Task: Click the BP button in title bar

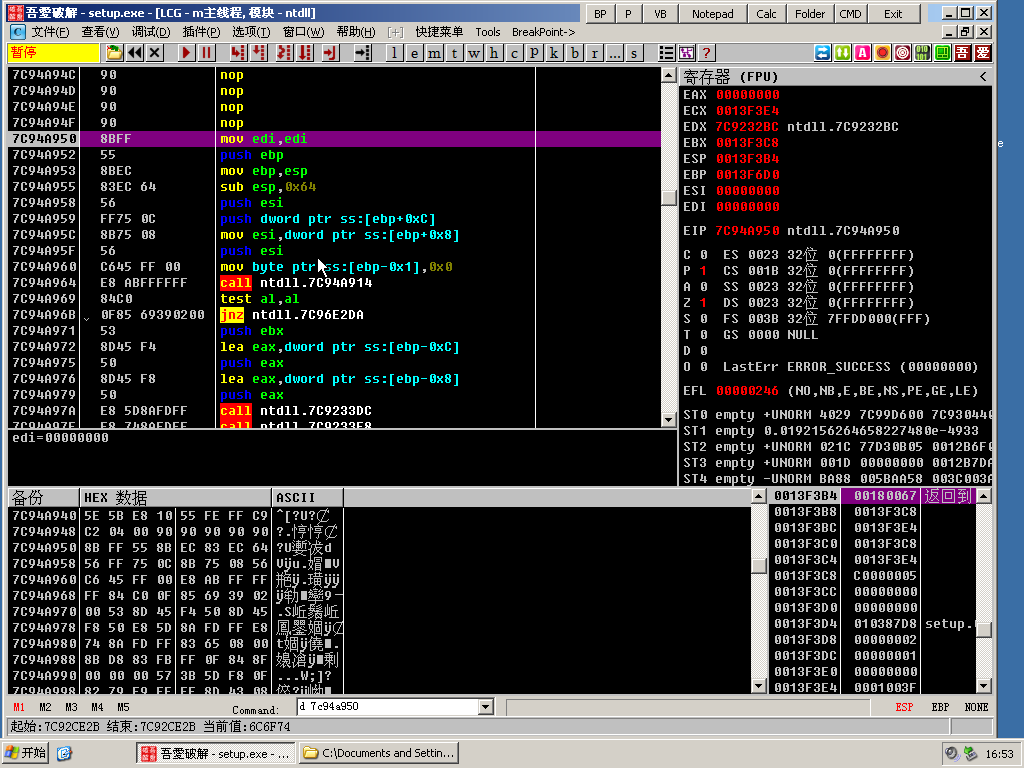Action: coord(600,14)
